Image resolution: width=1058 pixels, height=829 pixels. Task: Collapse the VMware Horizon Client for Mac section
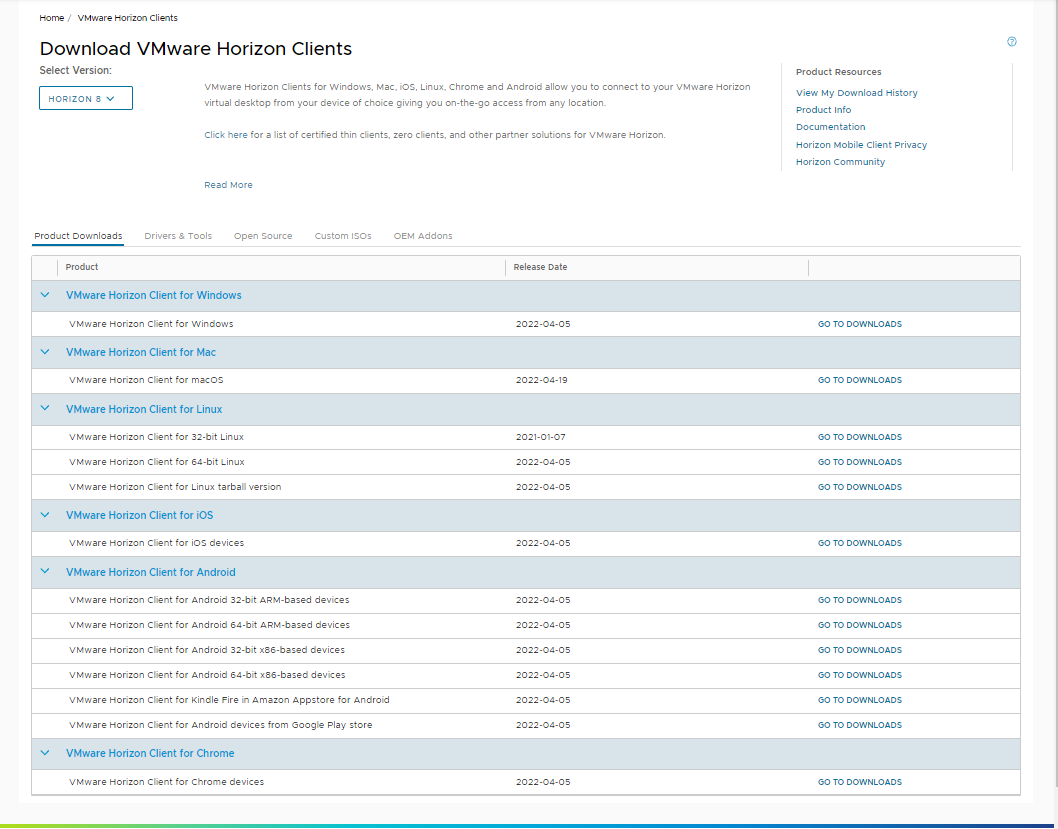coord(44,352)
